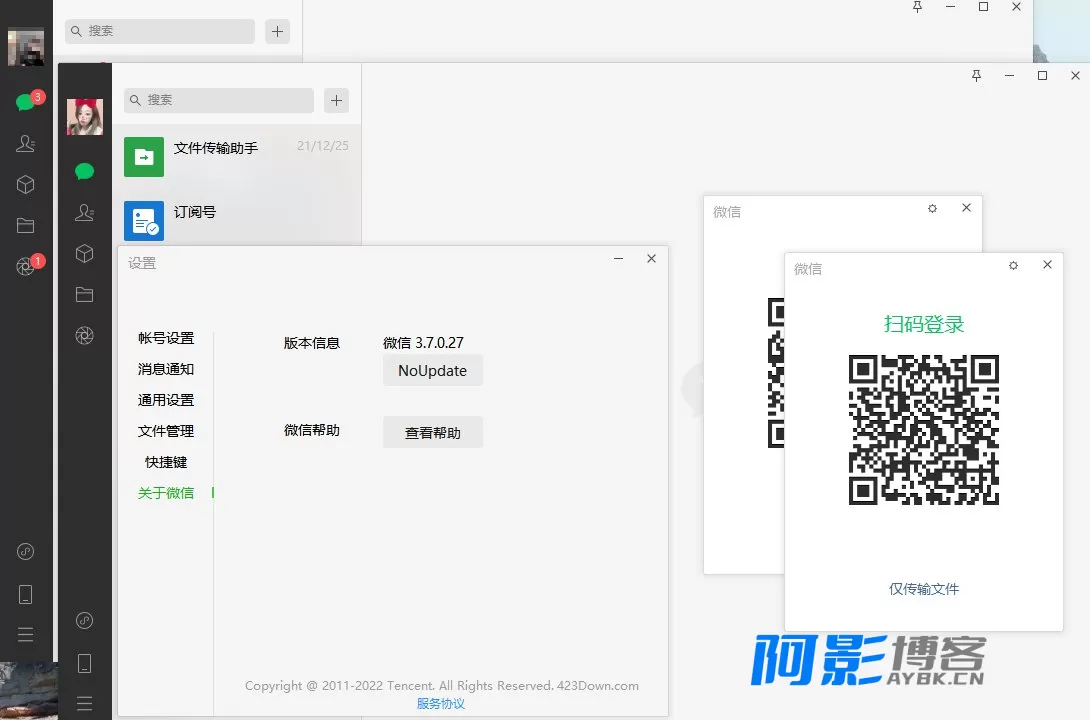1090x720 pixels.
Task: Open Mini Programs icon in back WeChat sidebar
Action: (x=25, y=552)
